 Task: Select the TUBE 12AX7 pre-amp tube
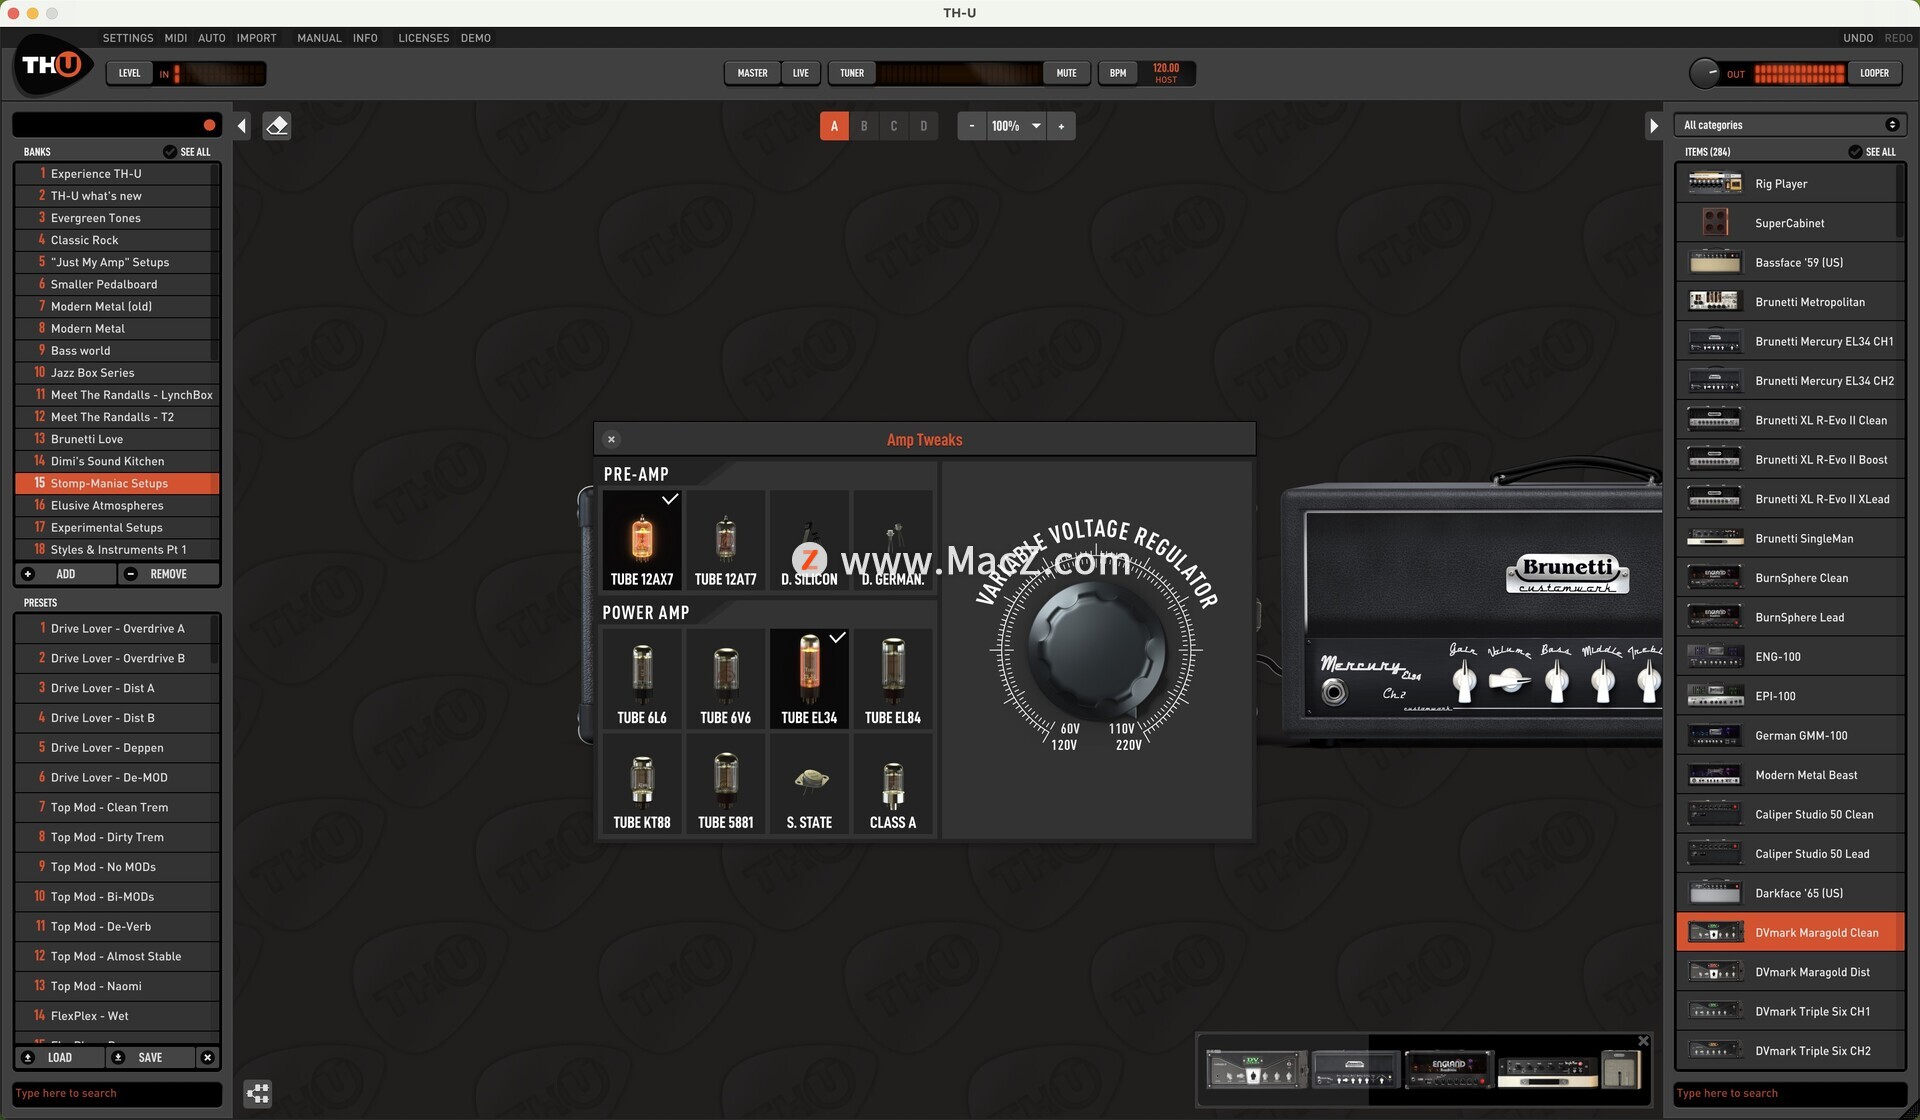642,540
